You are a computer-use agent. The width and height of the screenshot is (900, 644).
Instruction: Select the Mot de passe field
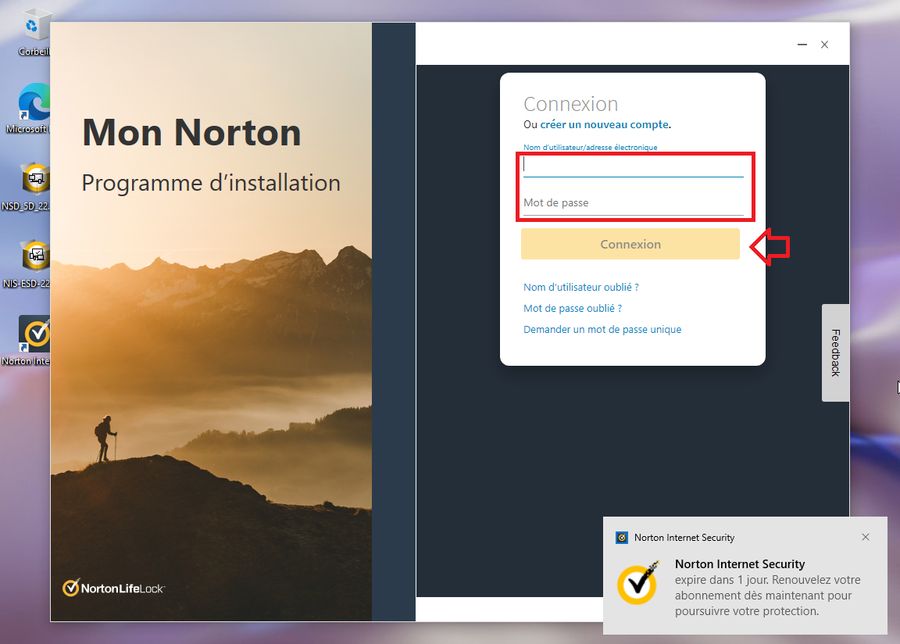[635, 203]
